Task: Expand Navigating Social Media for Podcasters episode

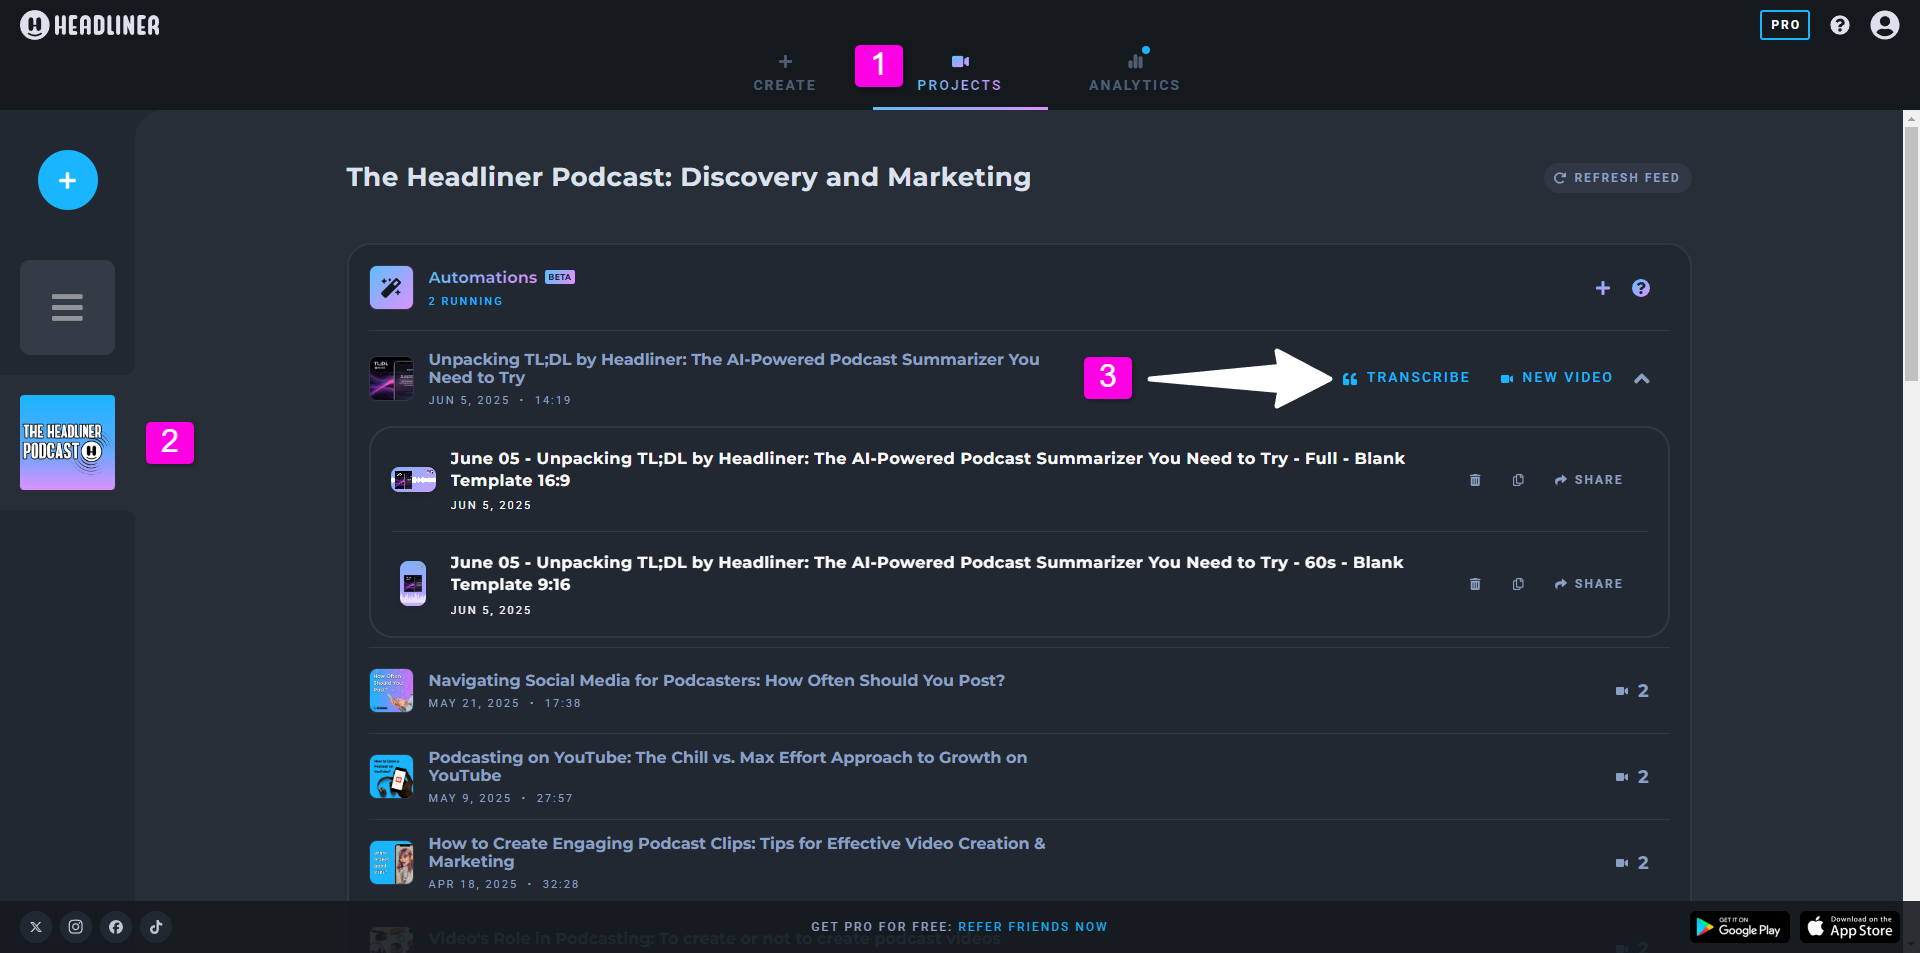Action: [x=716, y=680]
